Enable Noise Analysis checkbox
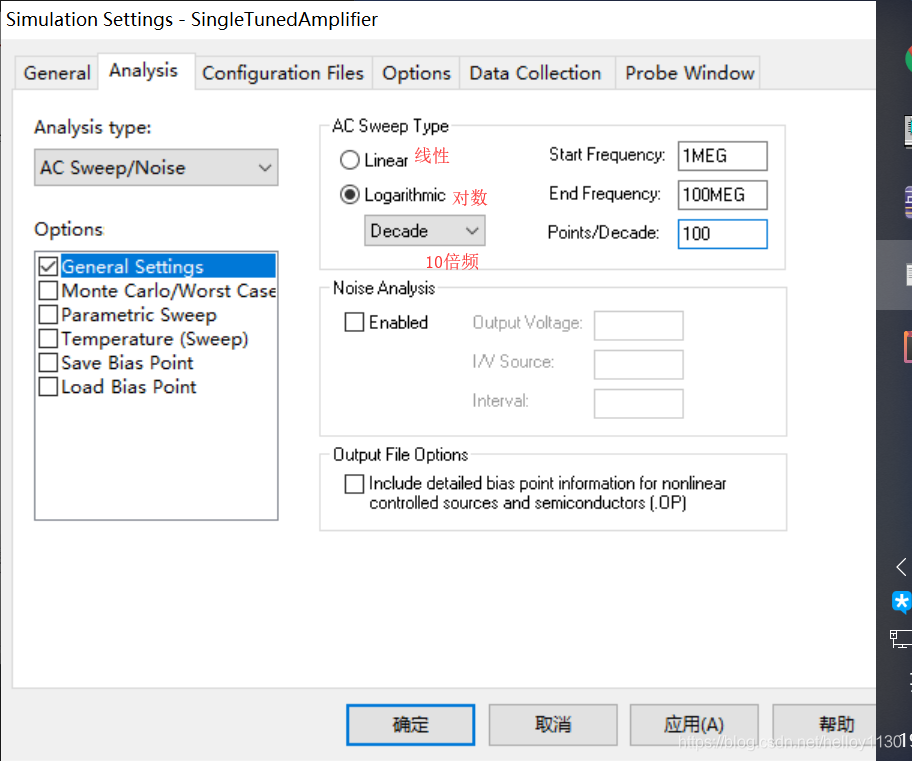 (354, 322)
